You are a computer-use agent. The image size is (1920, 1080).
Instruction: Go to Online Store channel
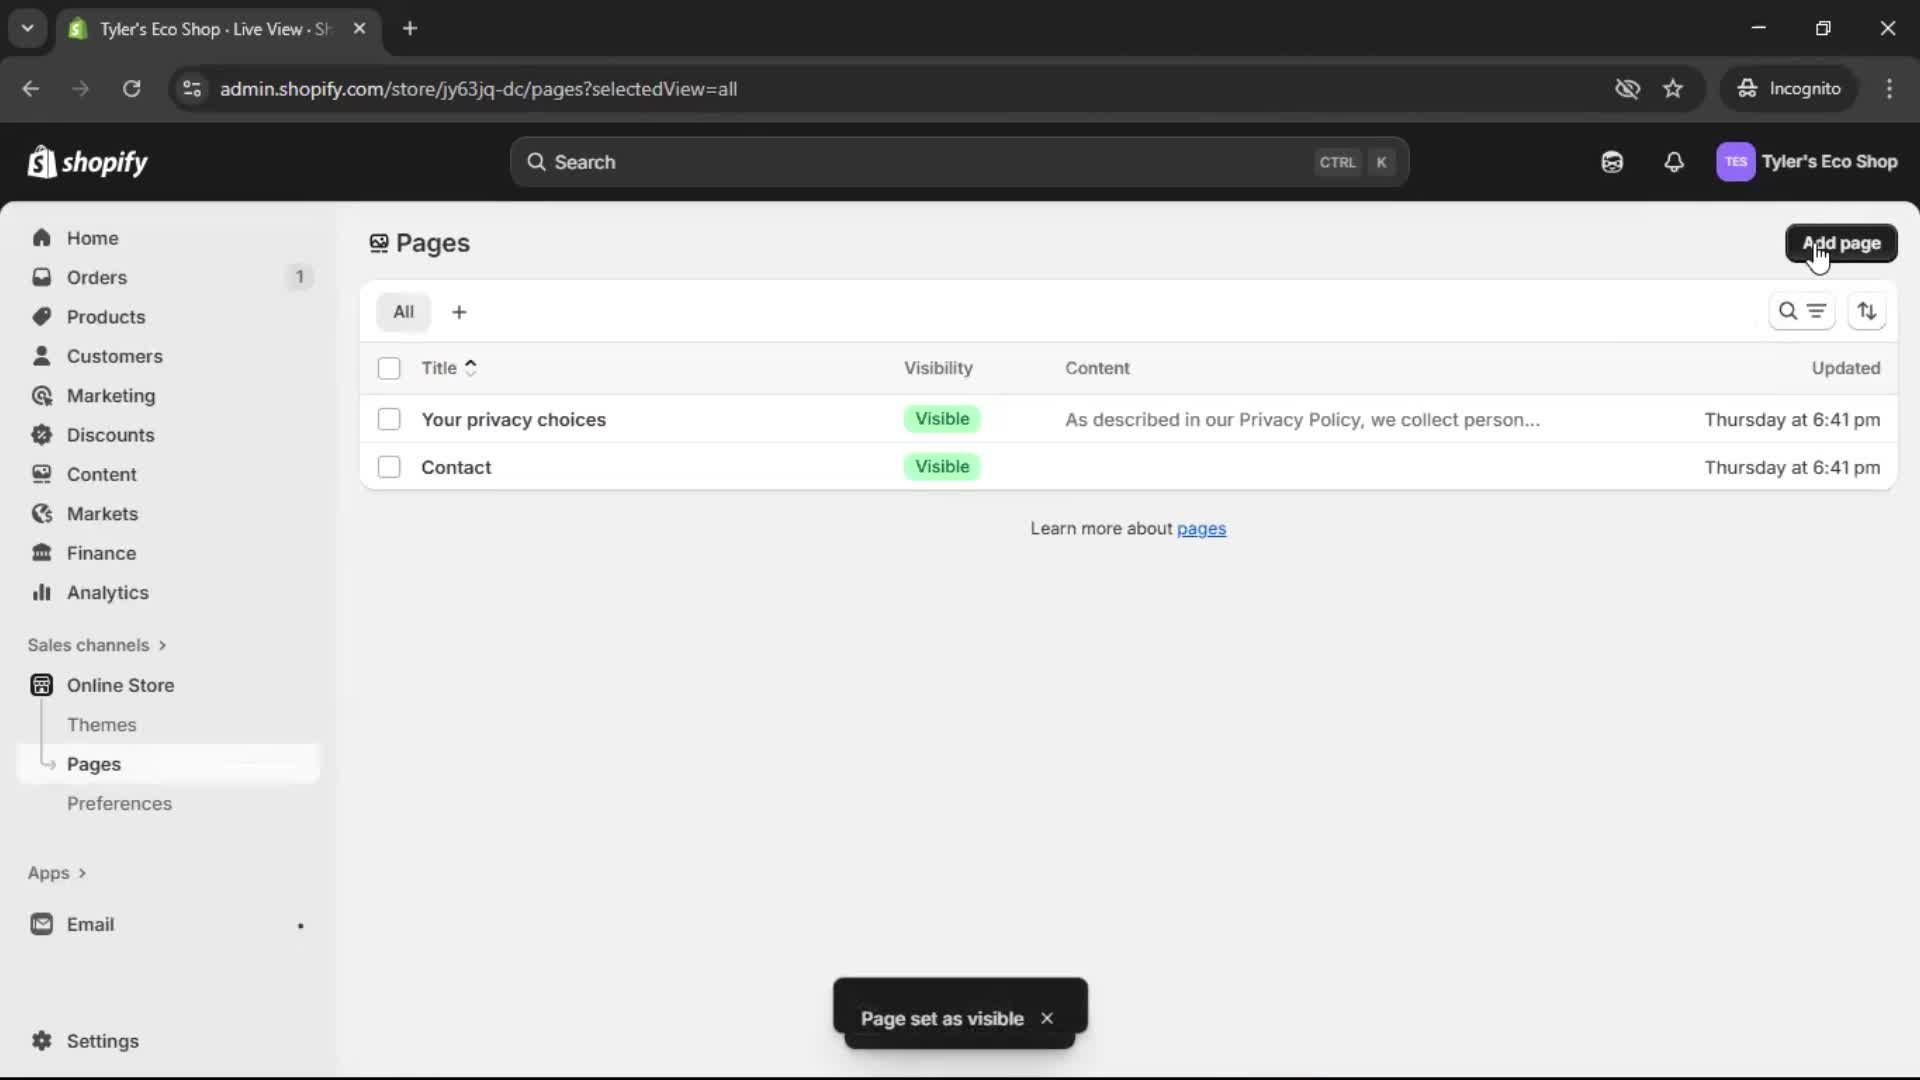coord(118,685)
